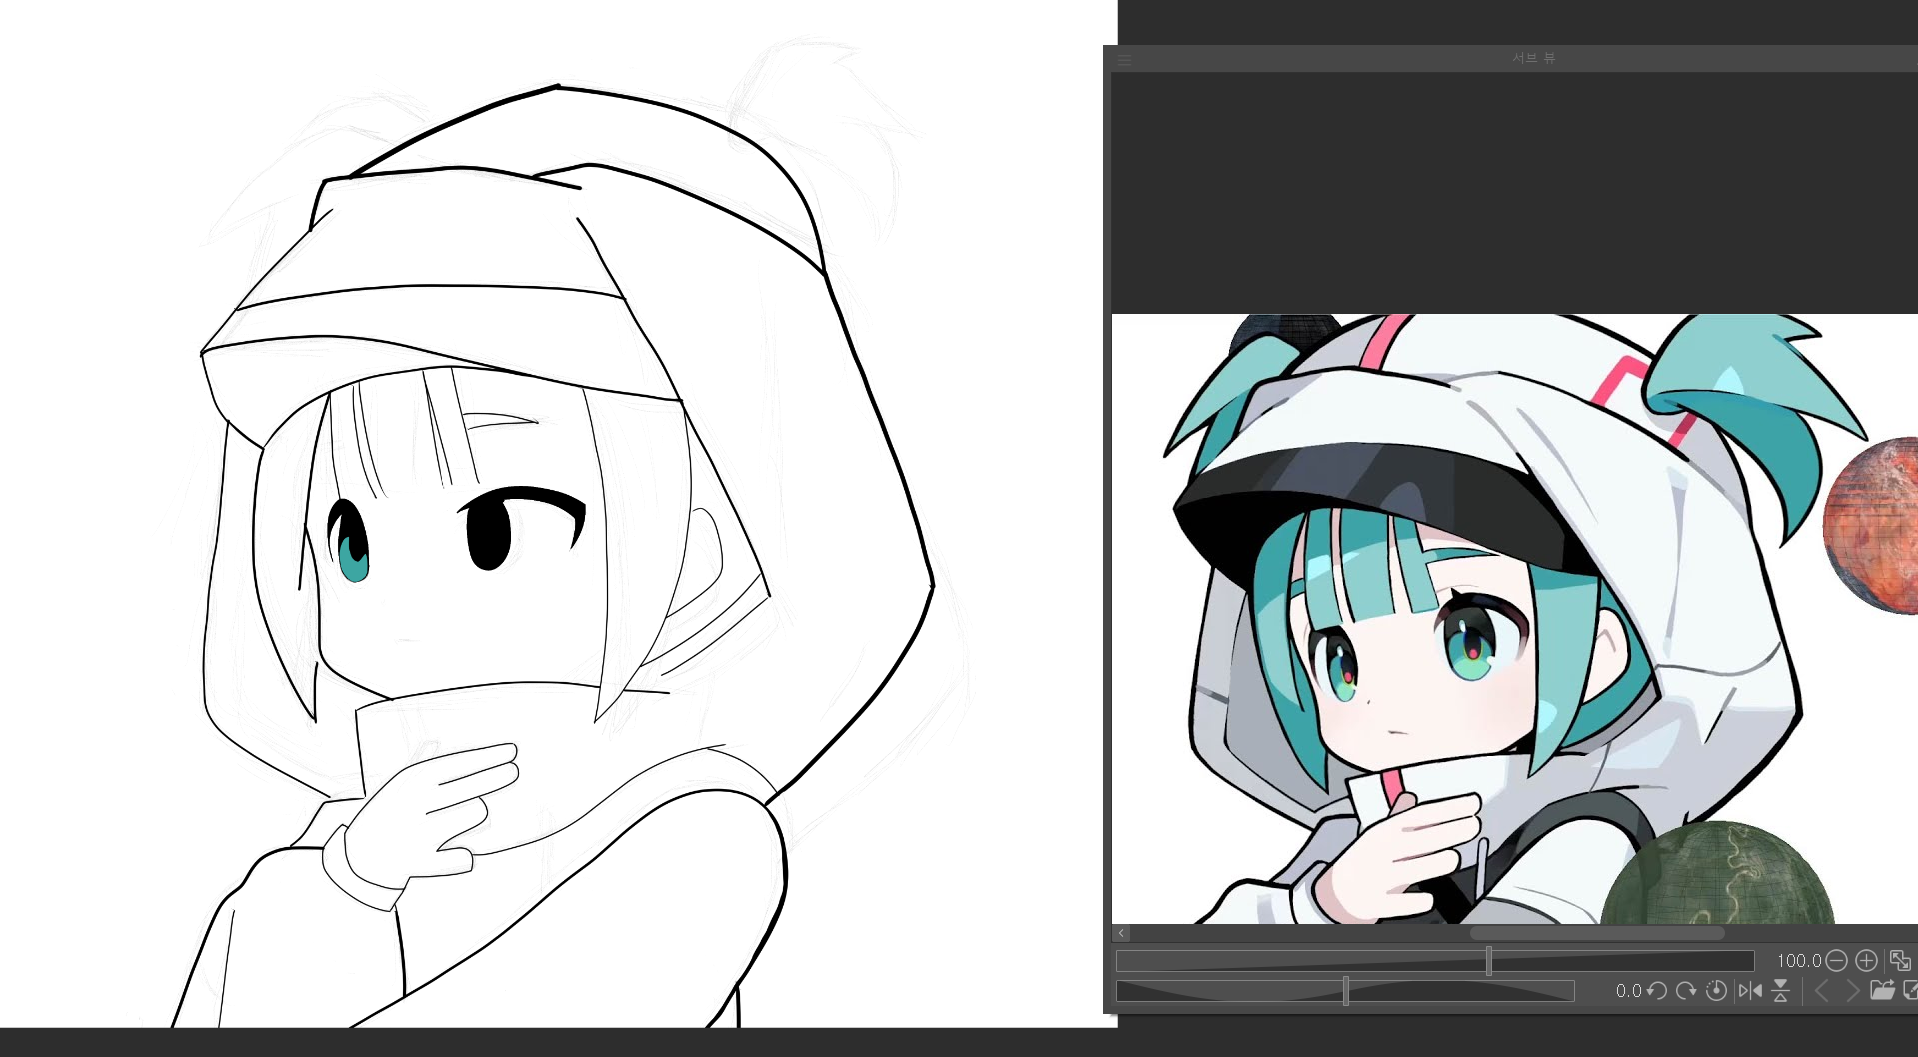Image resolution: width=1918 pixels, height=1057 pixels.
Task: Click the zoom value 100.0
Action: (x=1799, y=961)
